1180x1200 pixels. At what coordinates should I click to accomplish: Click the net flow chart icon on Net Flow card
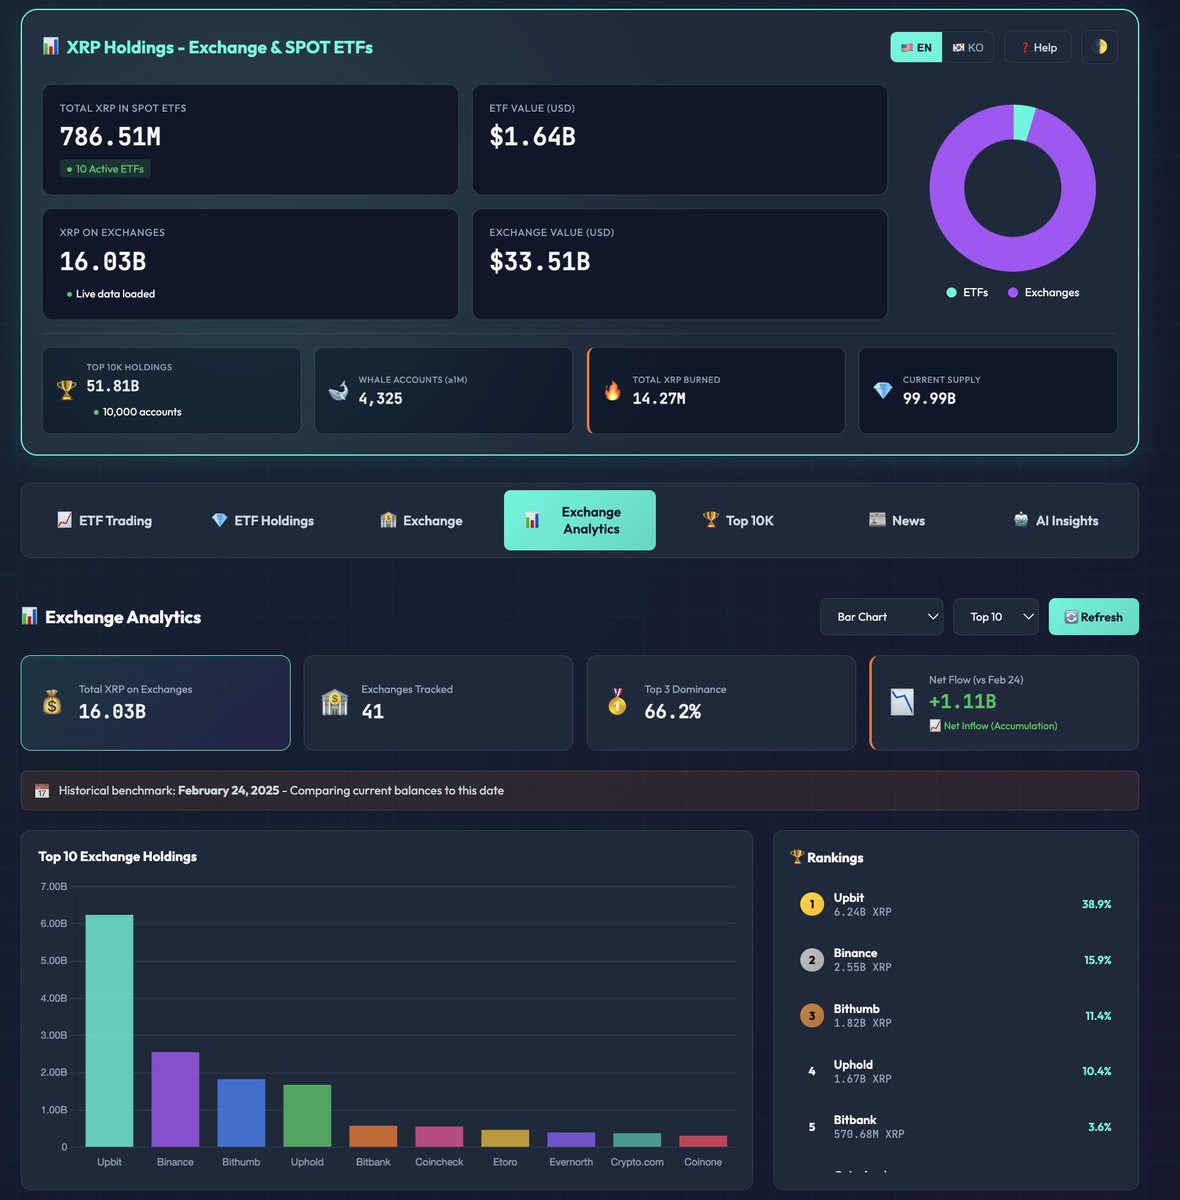point(900,702)
